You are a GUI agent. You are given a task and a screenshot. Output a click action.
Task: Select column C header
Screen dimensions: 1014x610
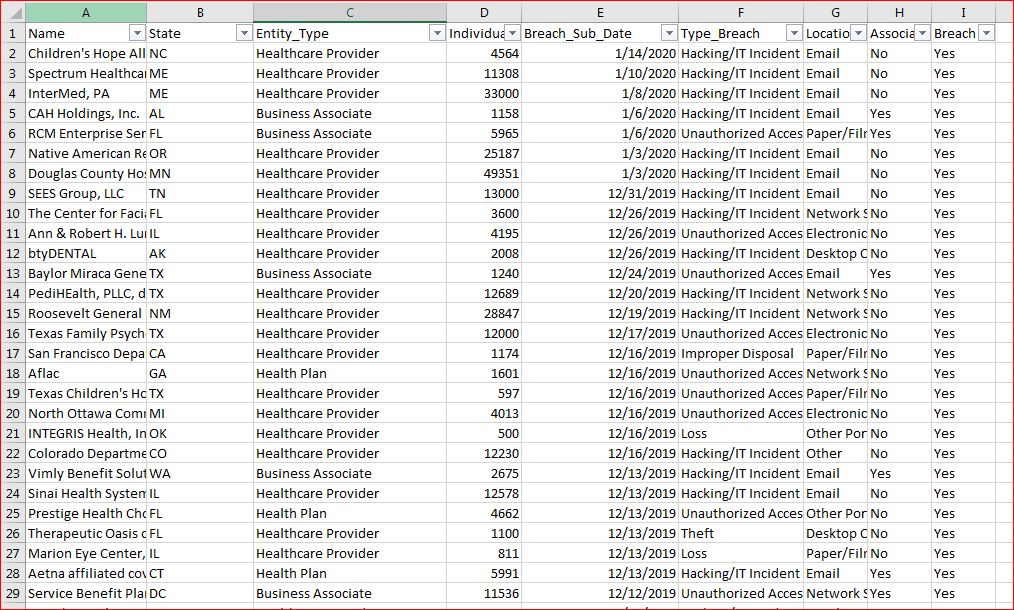coord(350,12)
